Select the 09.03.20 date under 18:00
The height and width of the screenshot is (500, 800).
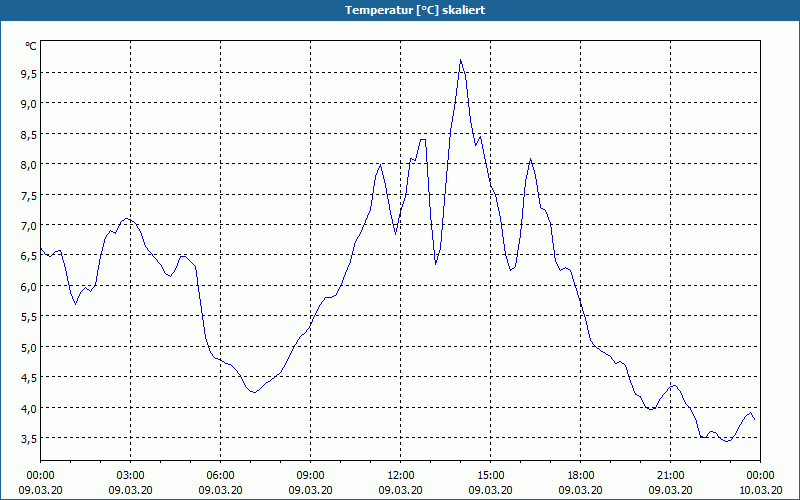click(x=581, y=490)
